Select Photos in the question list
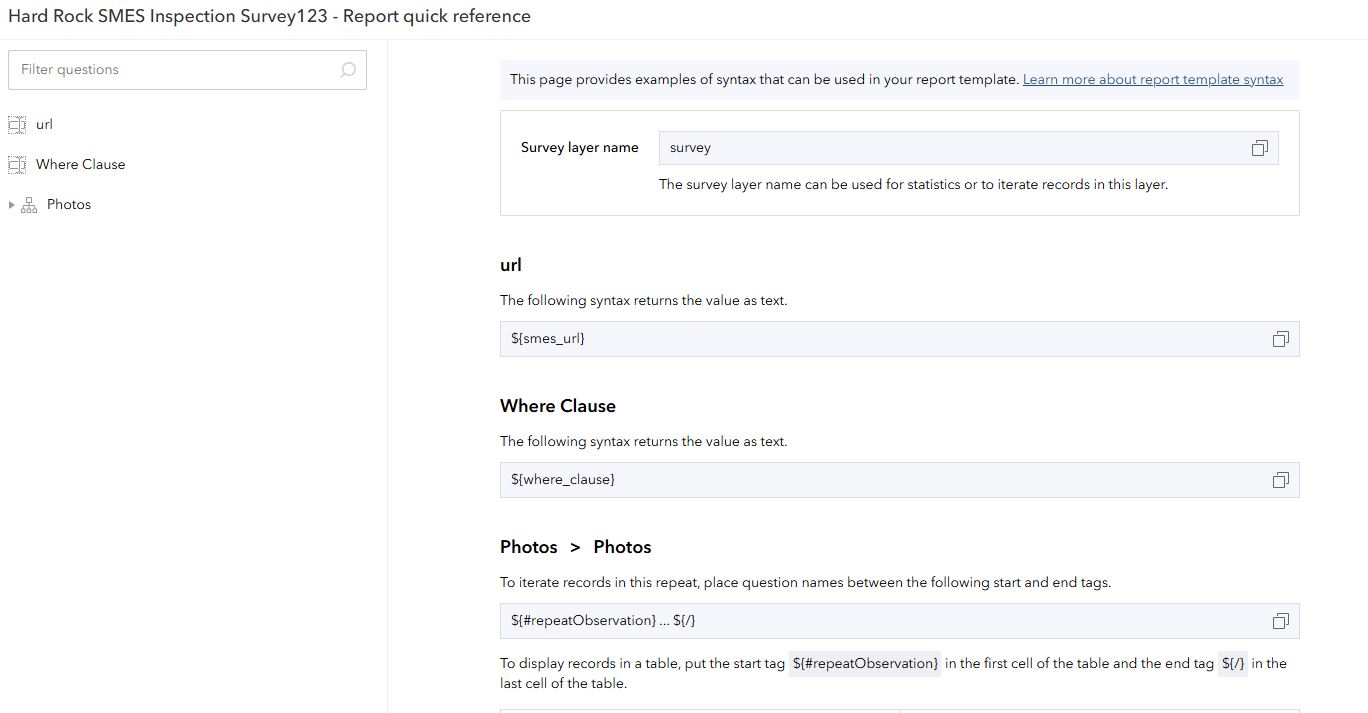1368x713 pixels. coord(68,205)
